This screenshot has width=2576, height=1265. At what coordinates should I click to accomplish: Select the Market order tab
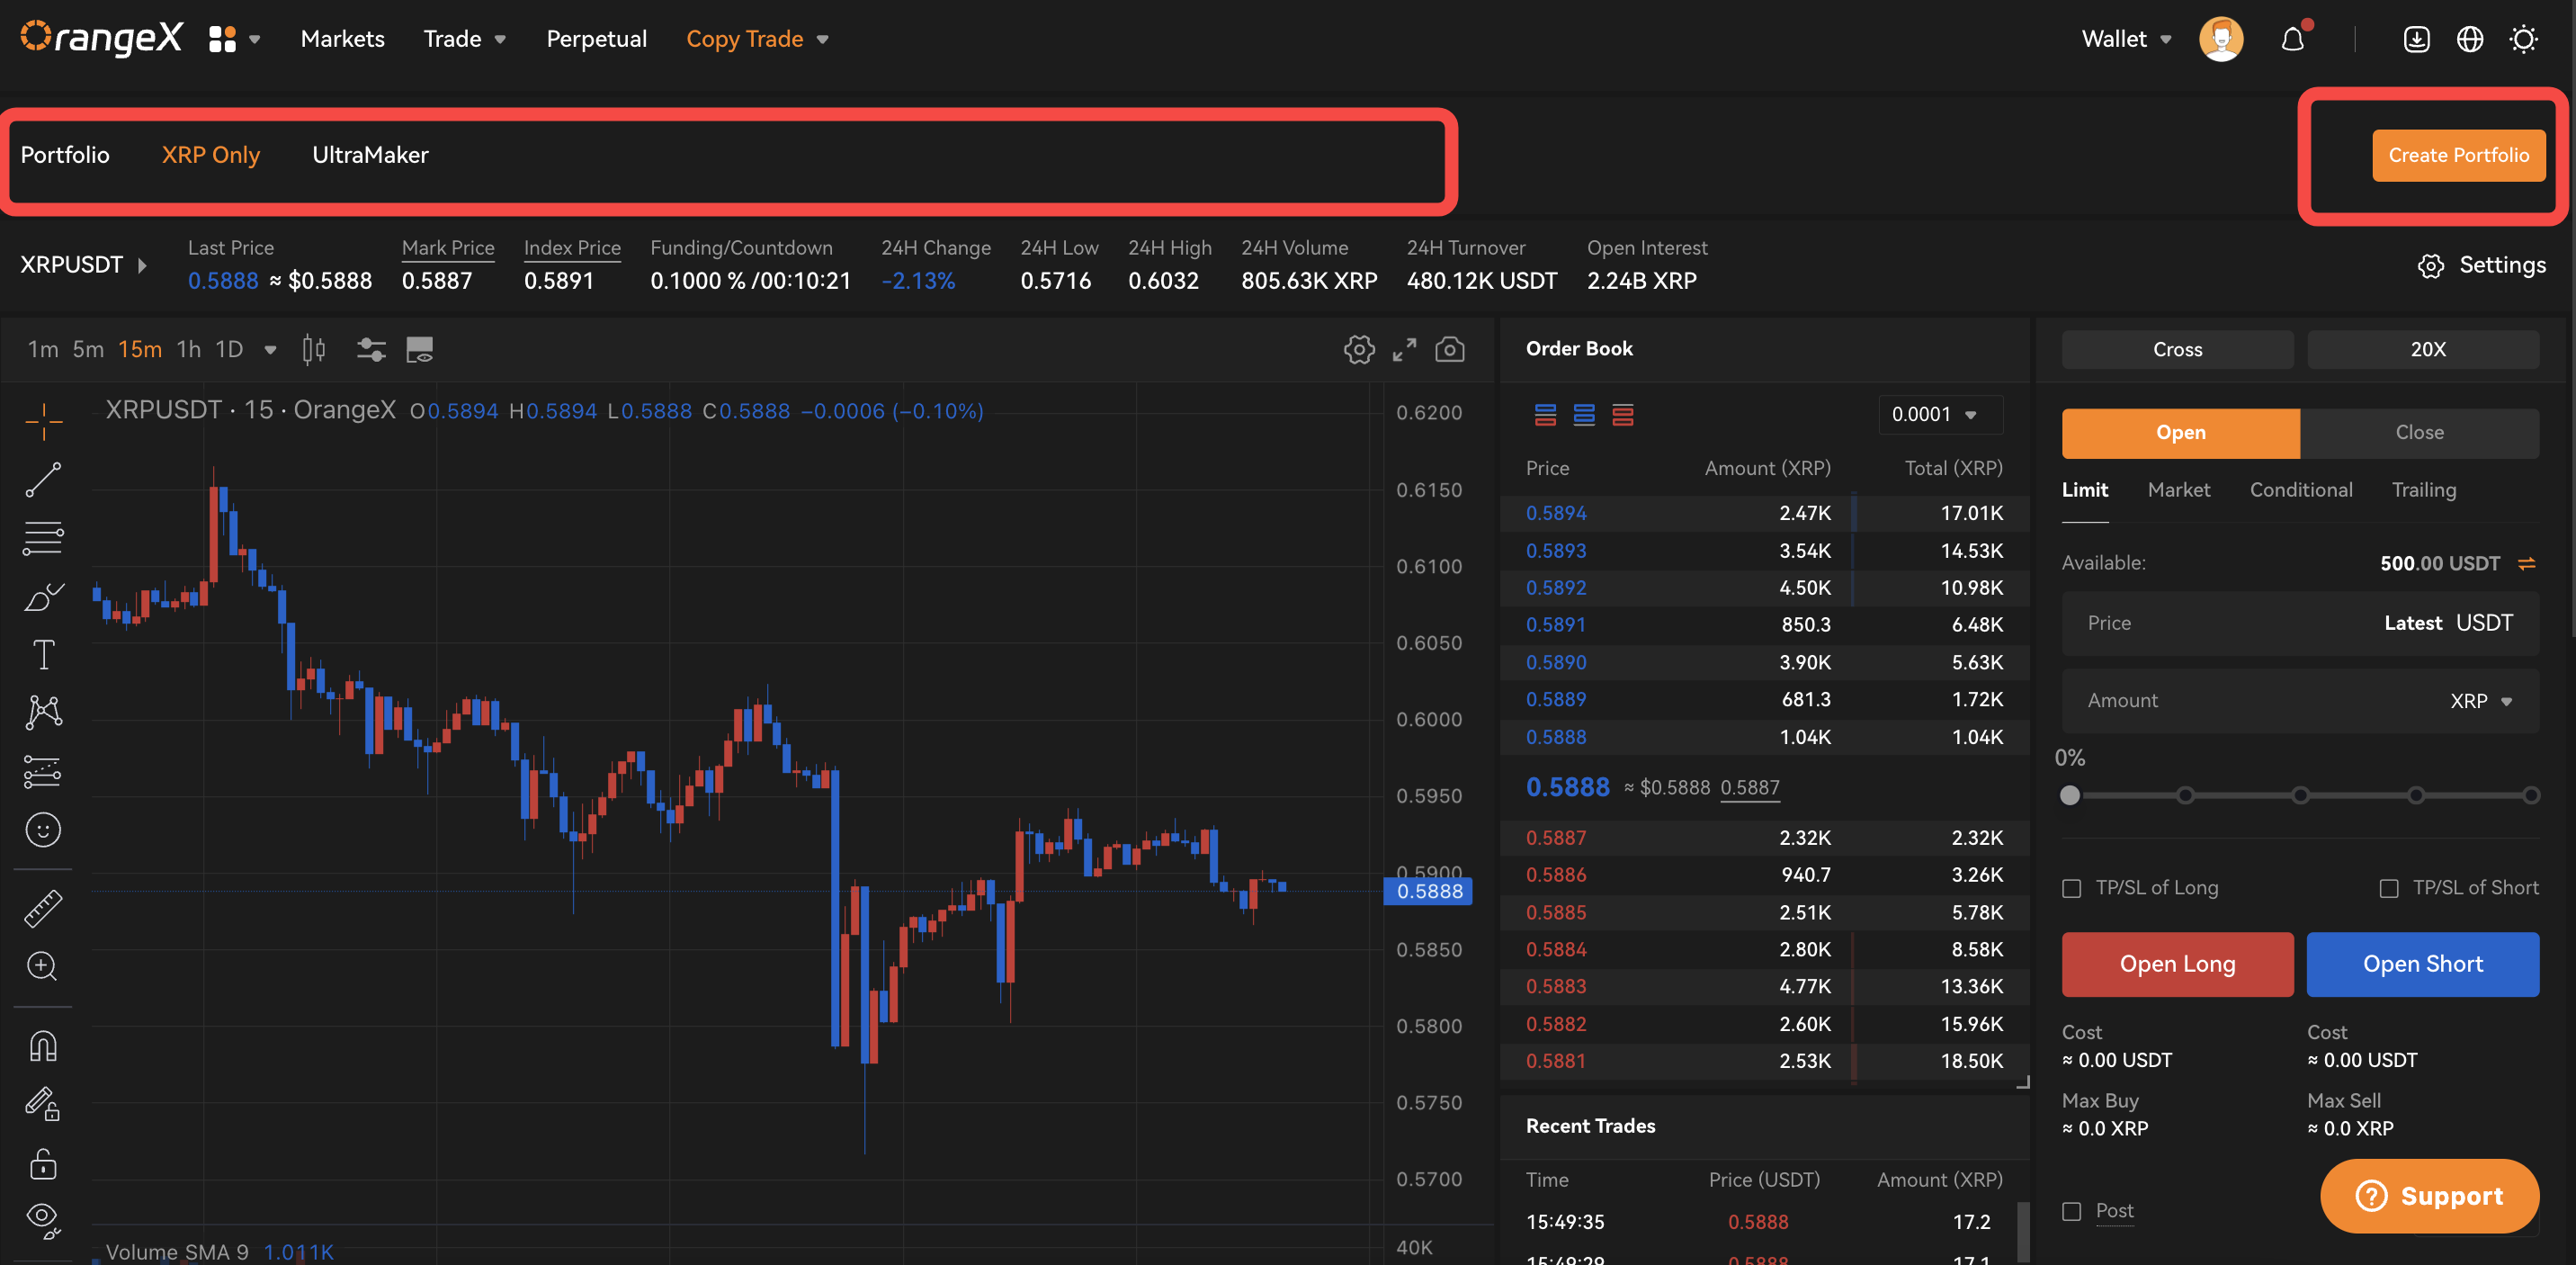[2179, 490]
